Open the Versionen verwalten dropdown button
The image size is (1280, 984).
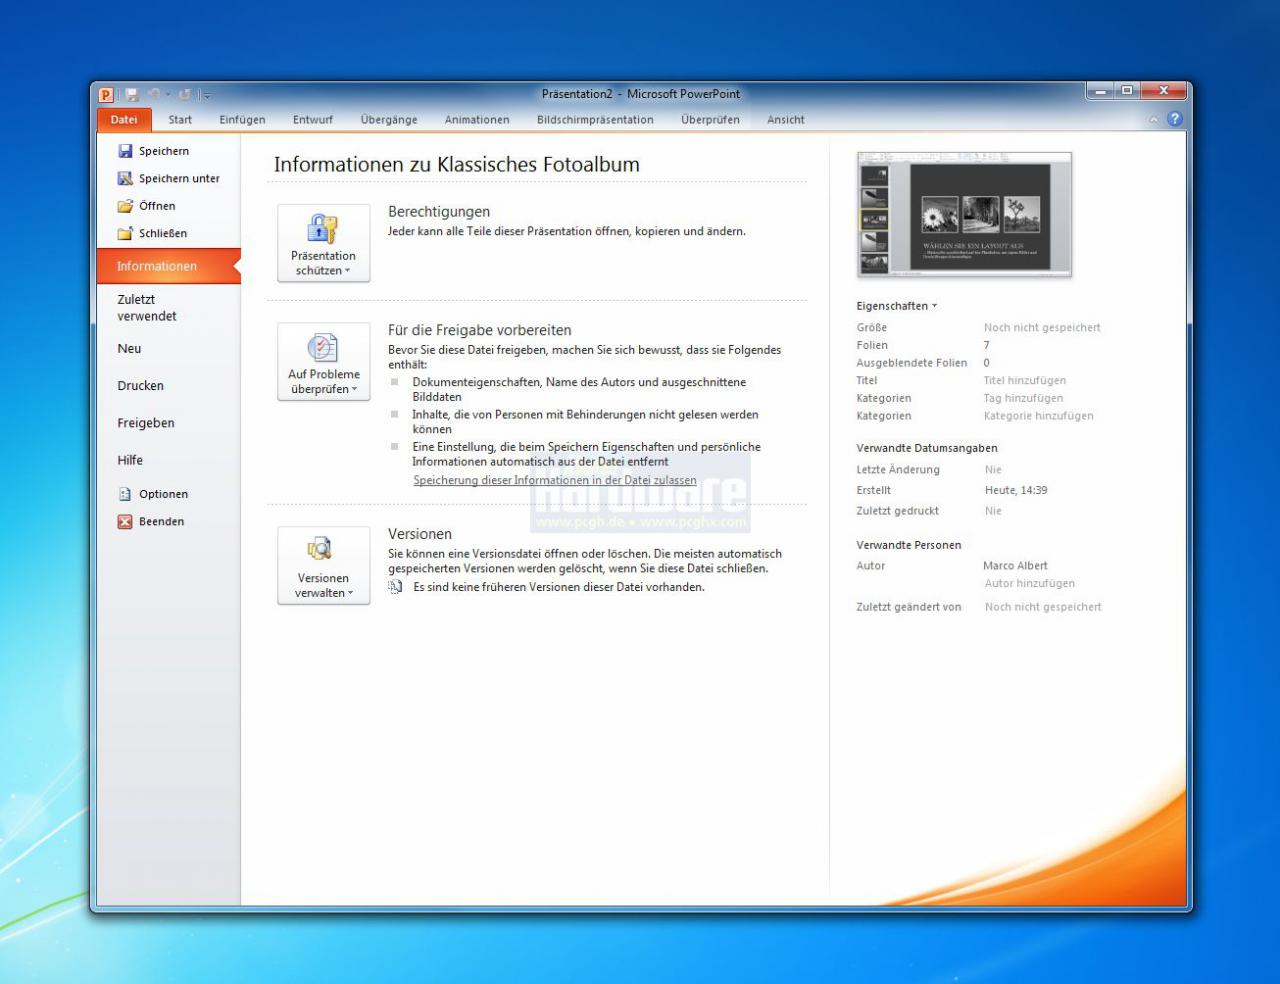point(324,565)
